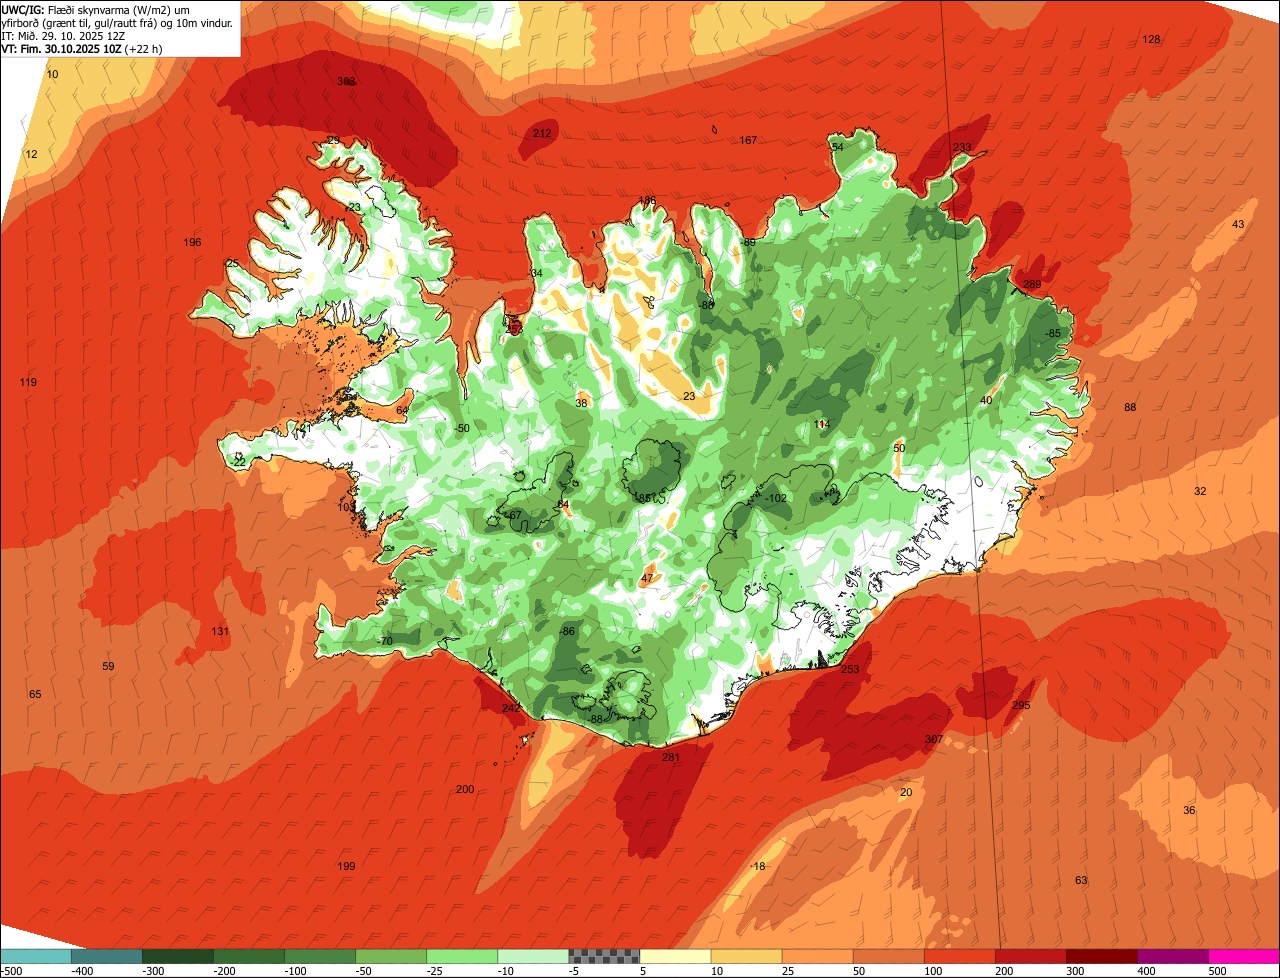Click the value 307 on the map
This screenshot has width=1280, height=978.
click(934, 740)
